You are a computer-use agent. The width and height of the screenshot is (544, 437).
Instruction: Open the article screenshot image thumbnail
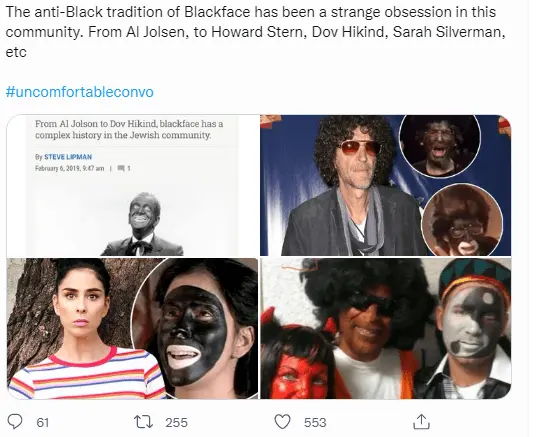pyautogui.click(x=133, y=186)
